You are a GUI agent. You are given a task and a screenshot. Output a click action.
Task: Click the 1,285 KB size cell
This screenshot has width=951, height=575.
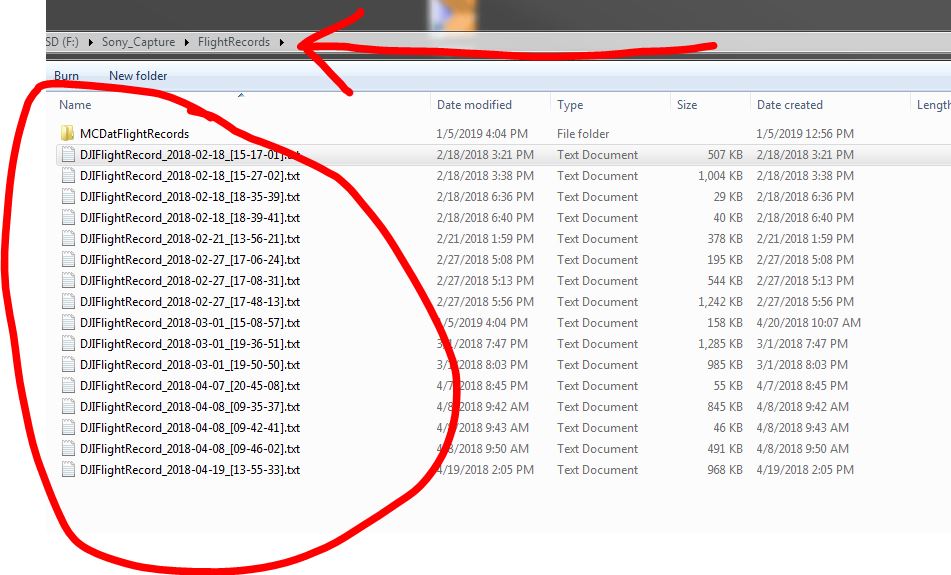(x=720, y=343)
